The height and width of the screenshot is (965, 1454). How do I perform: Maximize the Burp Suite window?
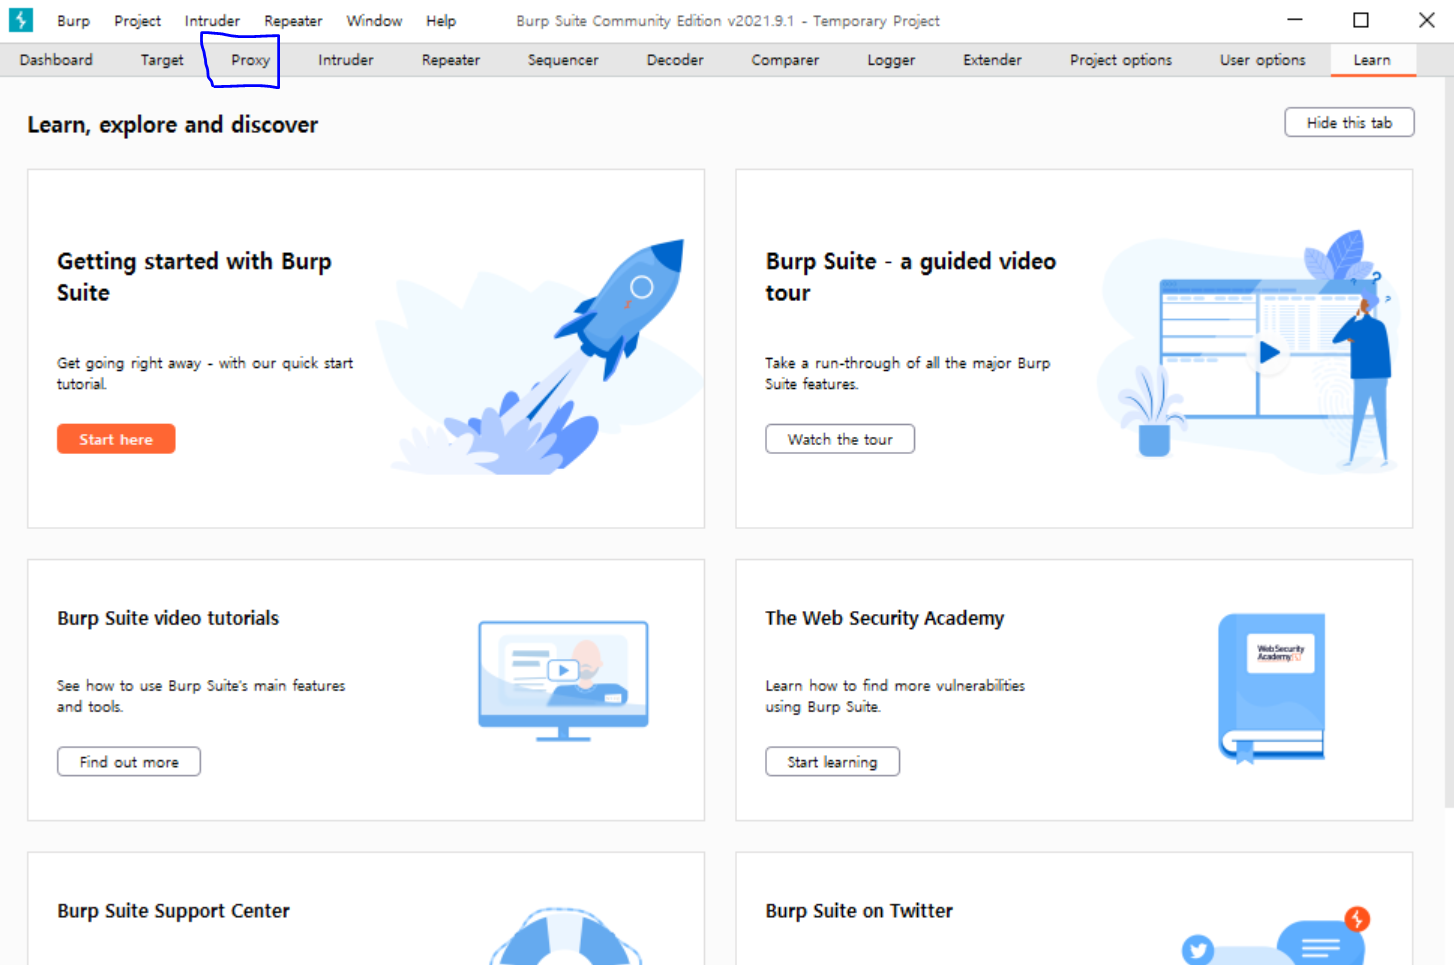[1361, 20]
